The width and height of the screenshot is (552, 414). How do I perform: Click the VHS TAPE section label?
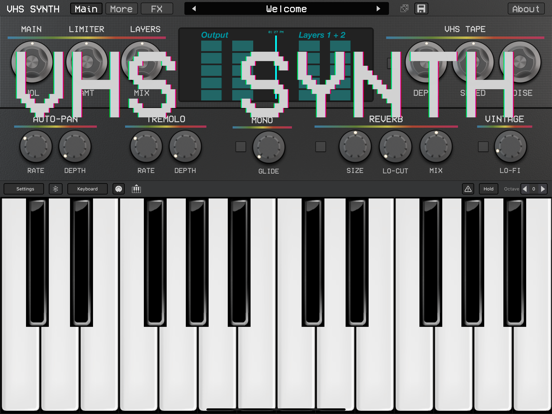point(465,29)
